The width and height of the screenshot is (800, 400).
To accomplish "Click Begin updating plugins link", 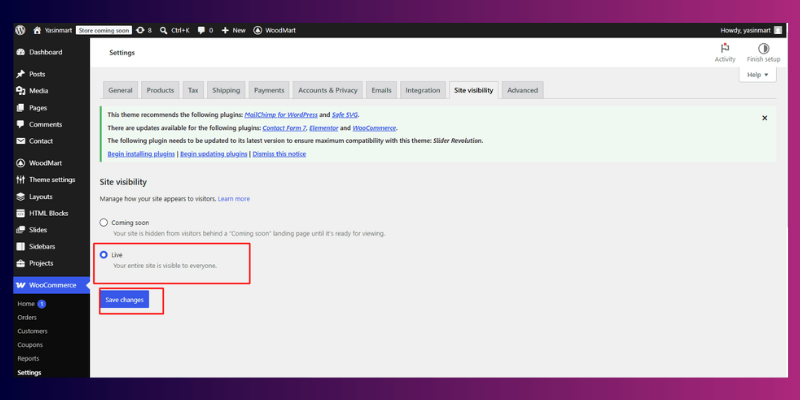I will point(214,154).
